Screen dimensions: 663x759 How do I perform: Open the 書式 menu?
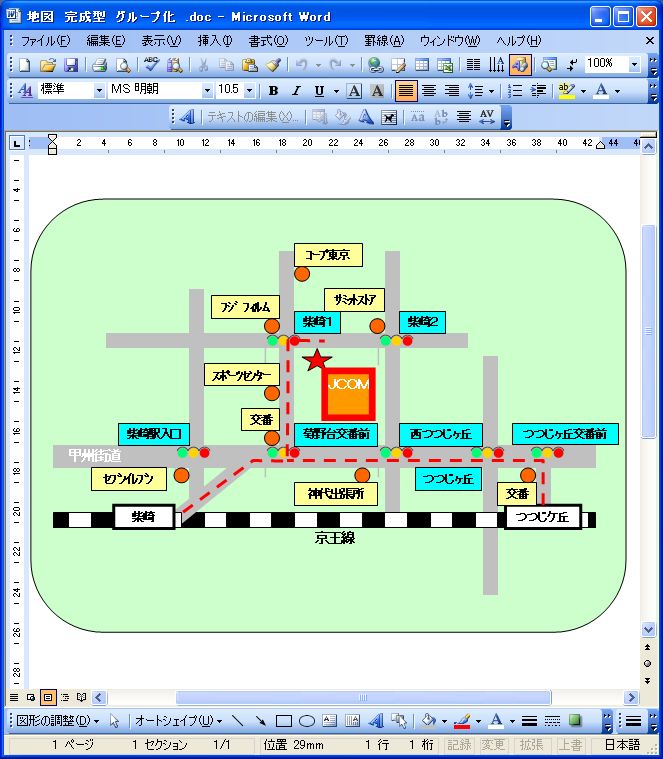(268, 41)
